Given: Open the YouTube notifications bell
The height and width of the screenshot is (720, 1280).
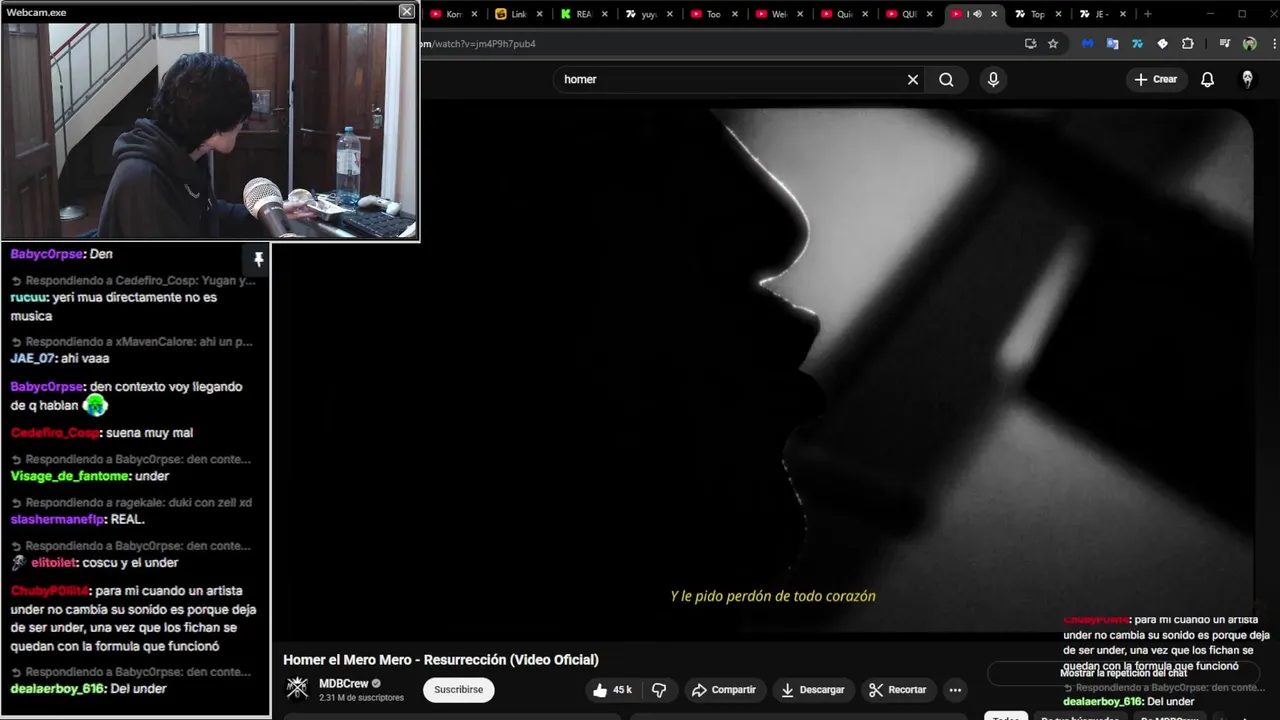Looking at the screenshot, I should (x=1207, y=80).
